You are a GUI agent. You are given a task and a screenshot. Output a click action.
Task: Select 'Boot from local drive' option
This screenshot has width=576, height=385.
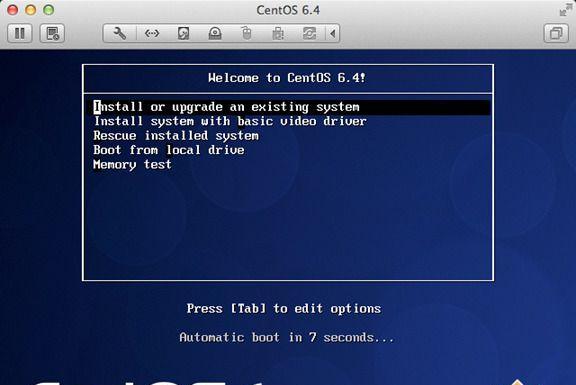pos(169,150)
